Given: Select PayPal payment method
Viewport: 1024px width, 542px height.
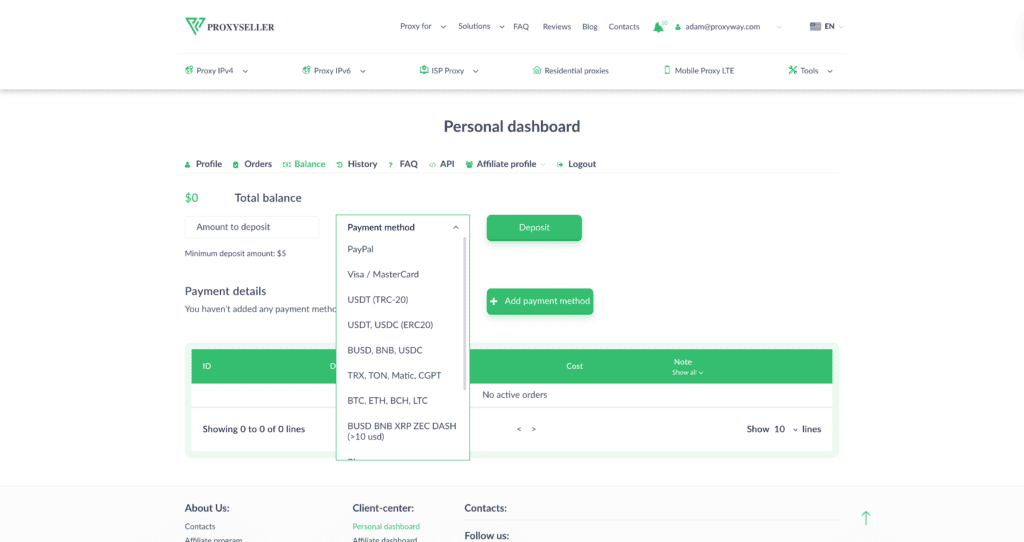Looking at the screenshot, I should pyautogui.click(x=360, y=249).
